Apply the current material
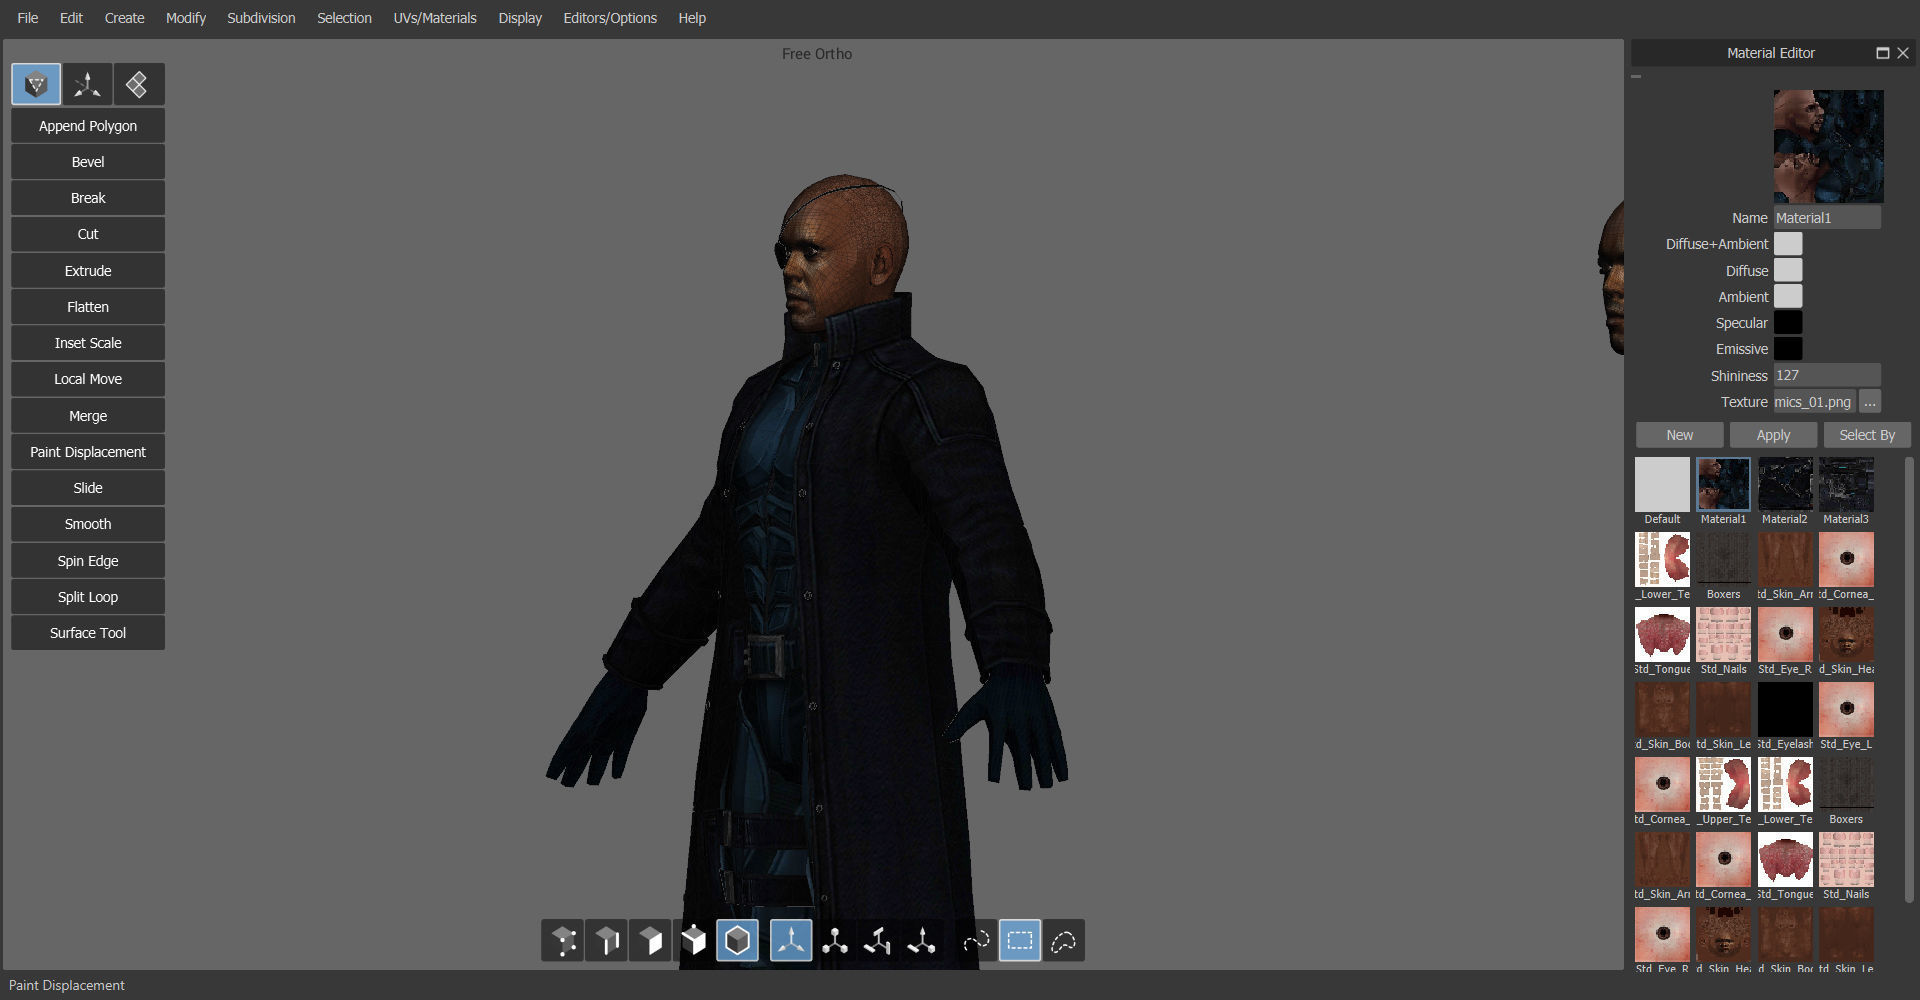The width and height of the screenshot is (1920, 1000). tap(1773, 435)
